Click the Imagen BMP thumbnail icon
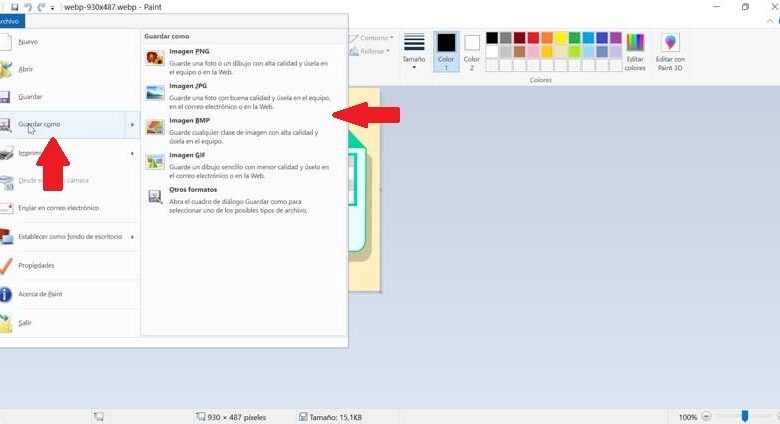This screenshot has height=424, width=780. coord(155,127)
